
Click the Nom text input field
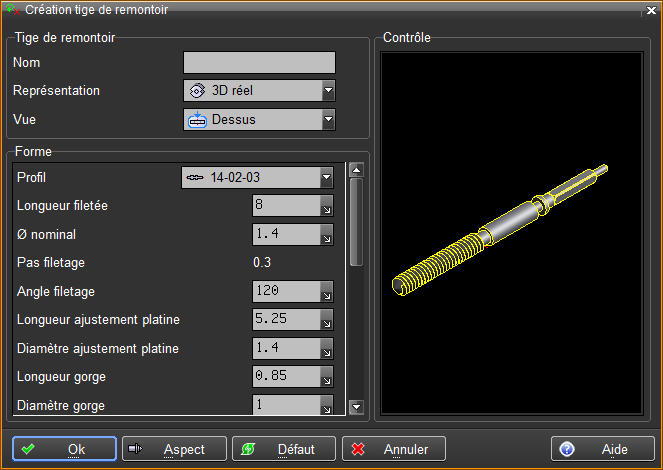259,63
